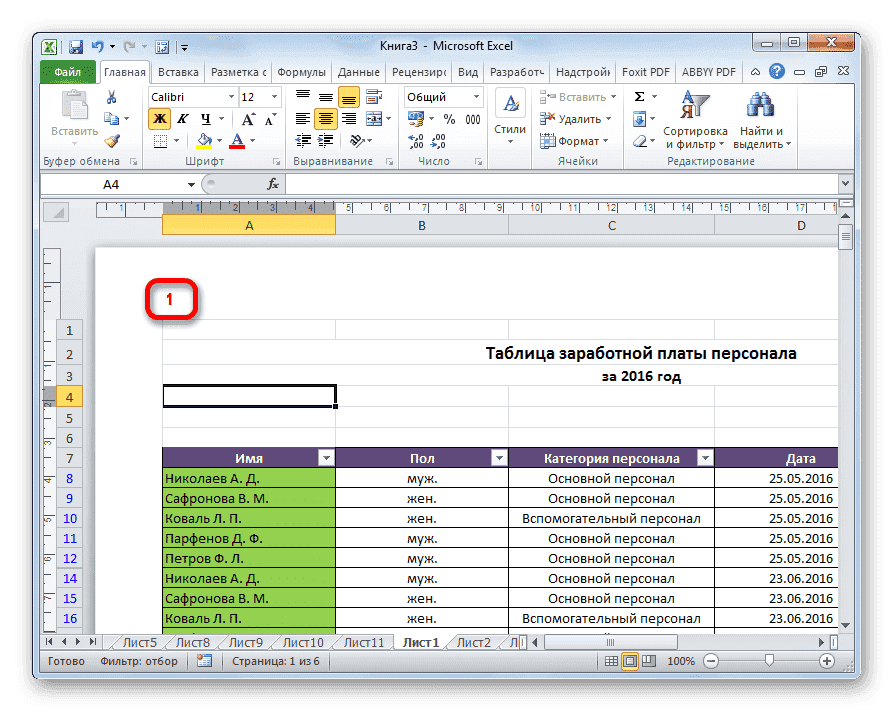Open the filter dropdown for Имя column
The image size is (894, 712).
point(326,457)
